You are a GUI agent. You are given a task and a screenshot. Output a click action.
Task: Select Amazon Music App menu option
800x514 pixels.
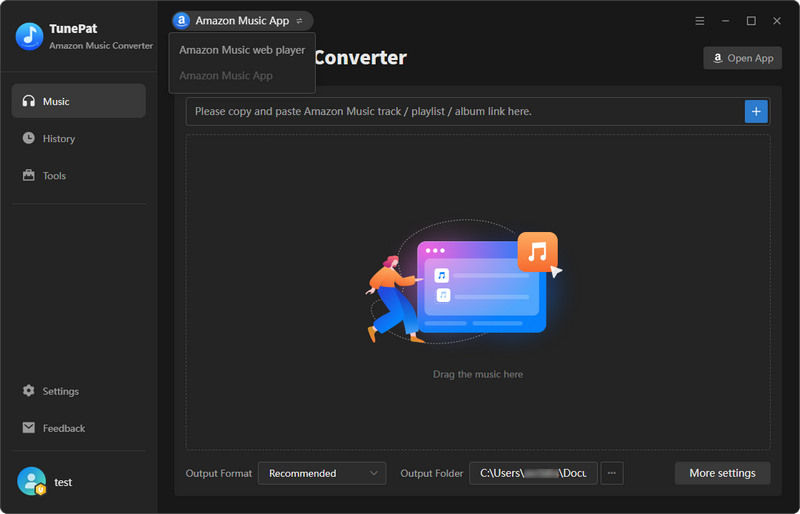pyautogui.click(x=242, y=76)
